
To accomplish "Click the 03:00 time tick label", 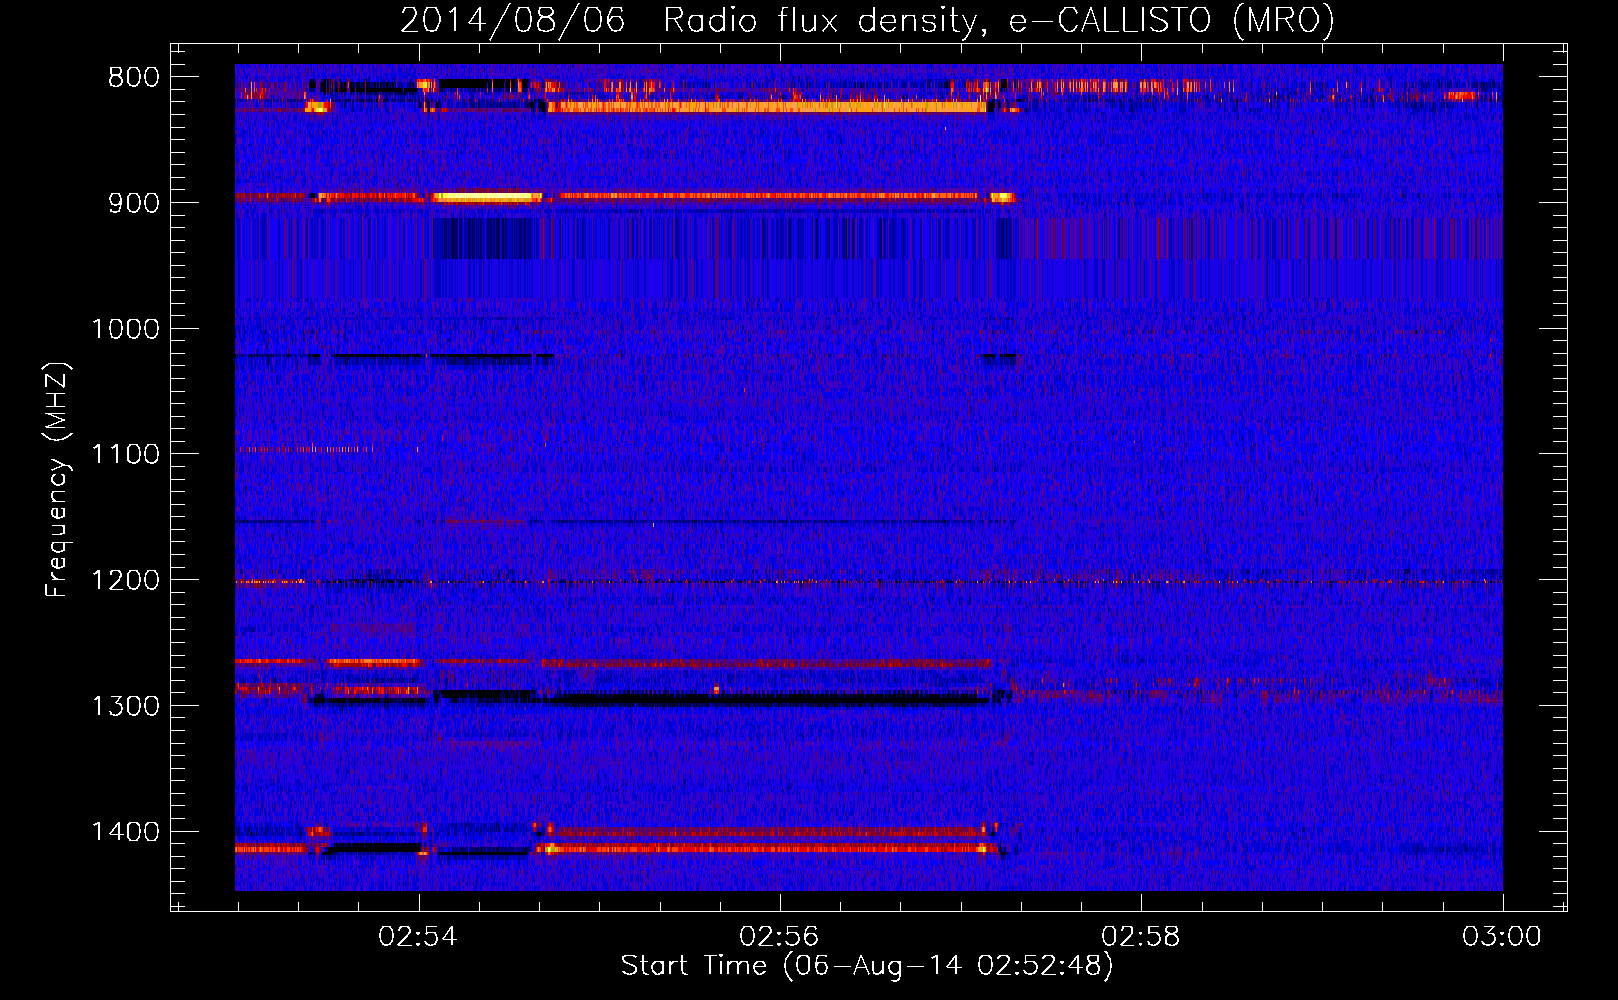I will [x=1502, y=937].
